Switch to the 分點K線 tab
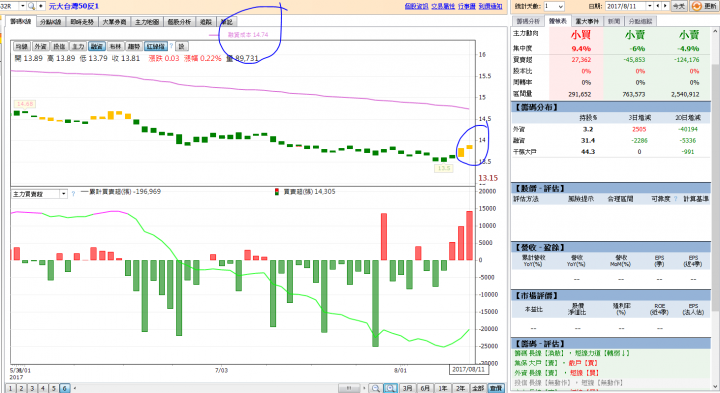Viewport: 720px width, 393px height. 51,22
